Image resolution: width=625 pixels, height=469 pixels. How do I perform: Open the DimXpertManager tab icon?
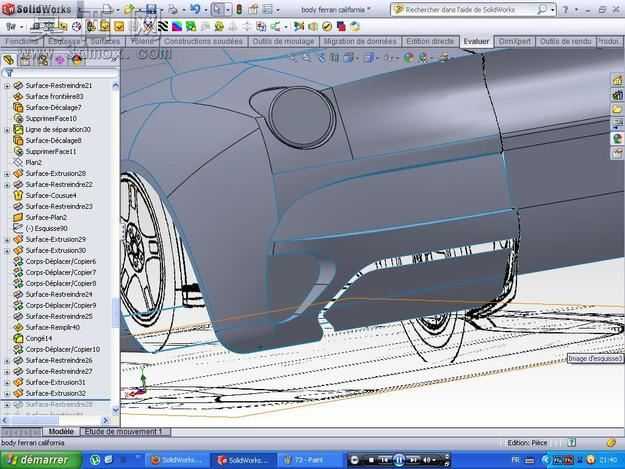coord(60,60)
